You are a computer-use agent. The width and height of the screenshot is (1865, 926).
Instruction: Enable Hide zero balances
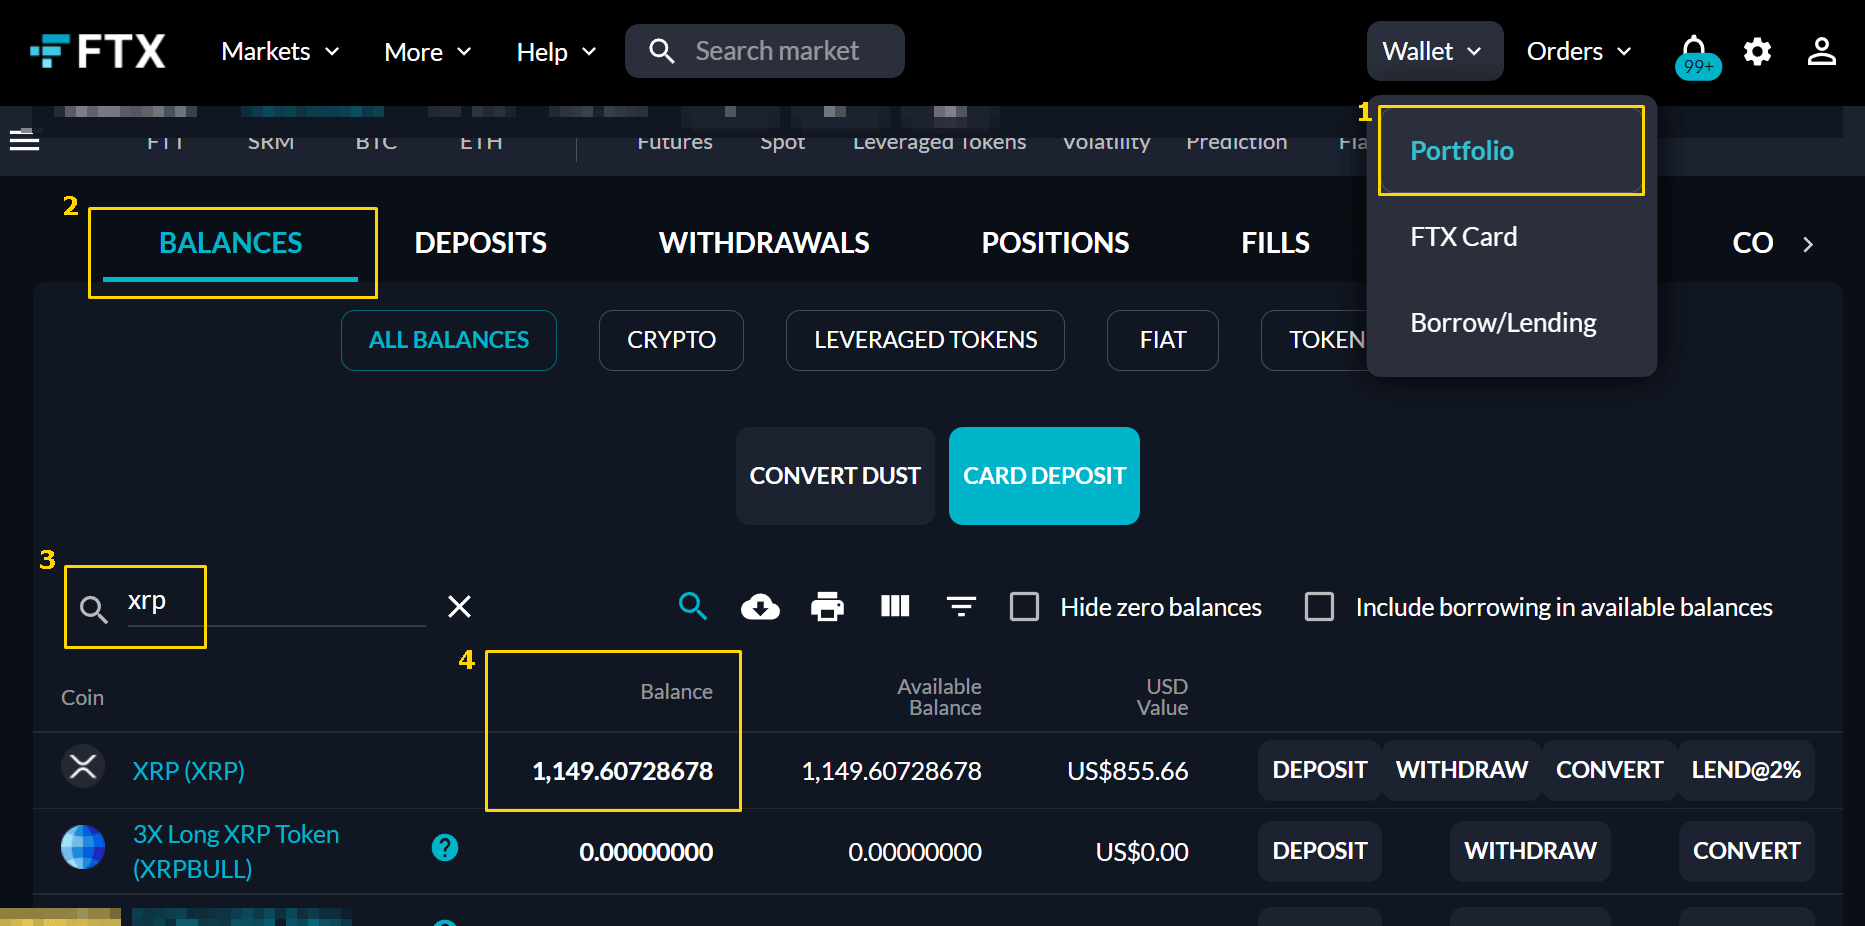(1024, 607)
